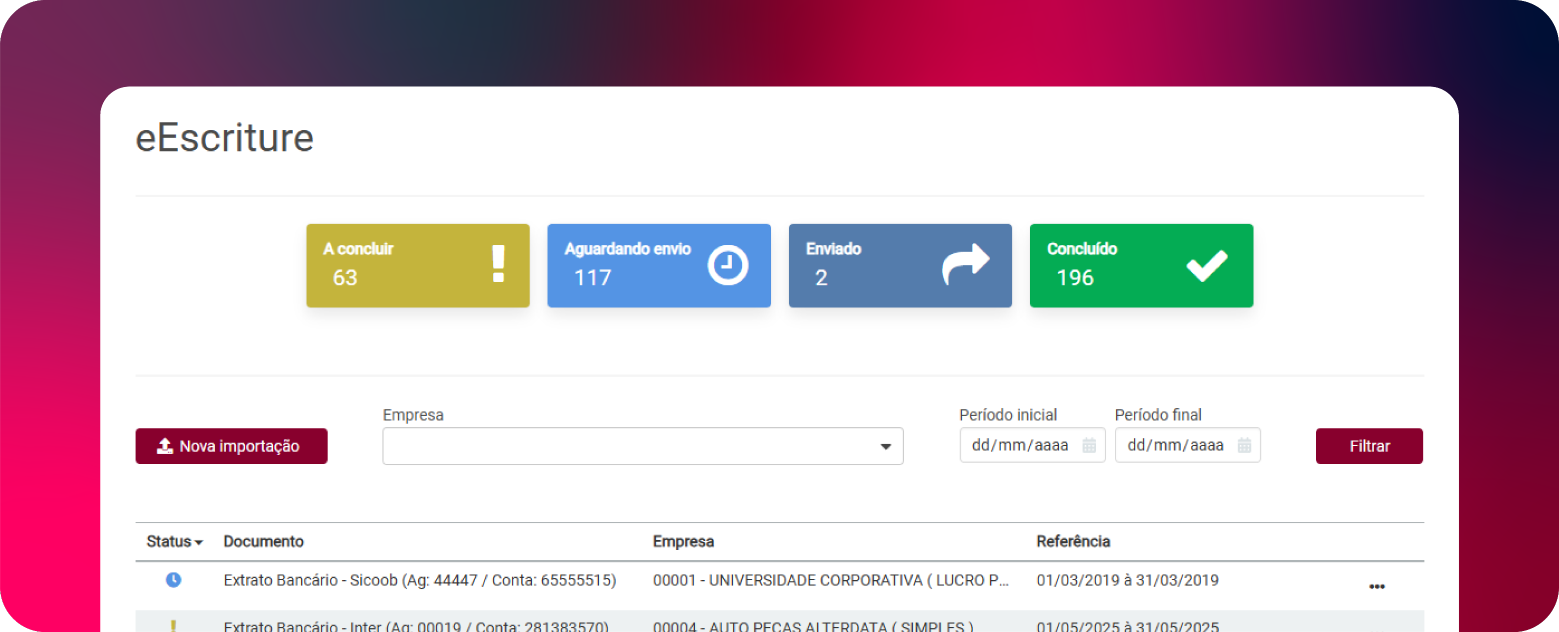This screenshot has width=1559, height=632.
Task: Click the arrow icon on Enviado card
Action: [965, 265]
